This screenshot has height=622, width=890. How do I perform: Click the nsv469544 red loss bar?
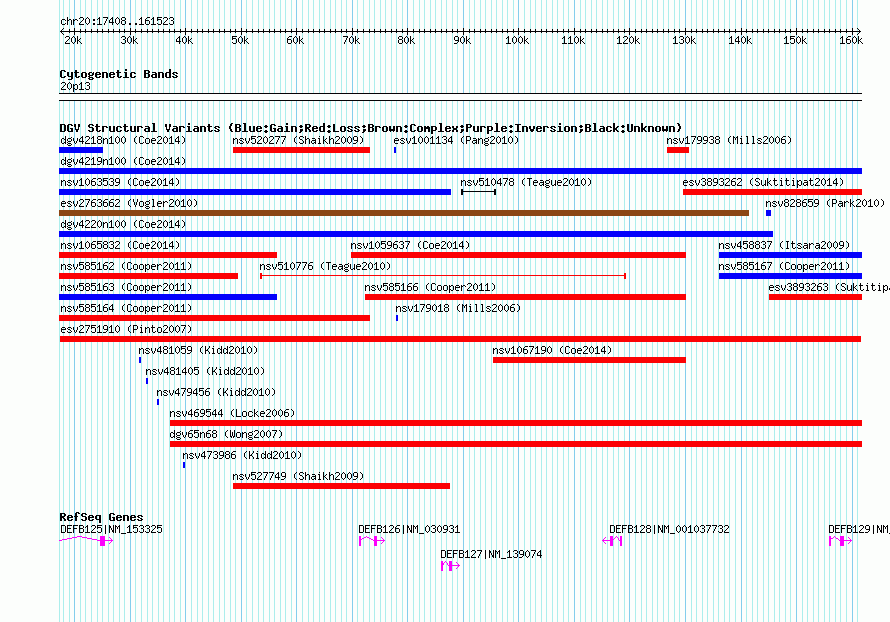516,423
